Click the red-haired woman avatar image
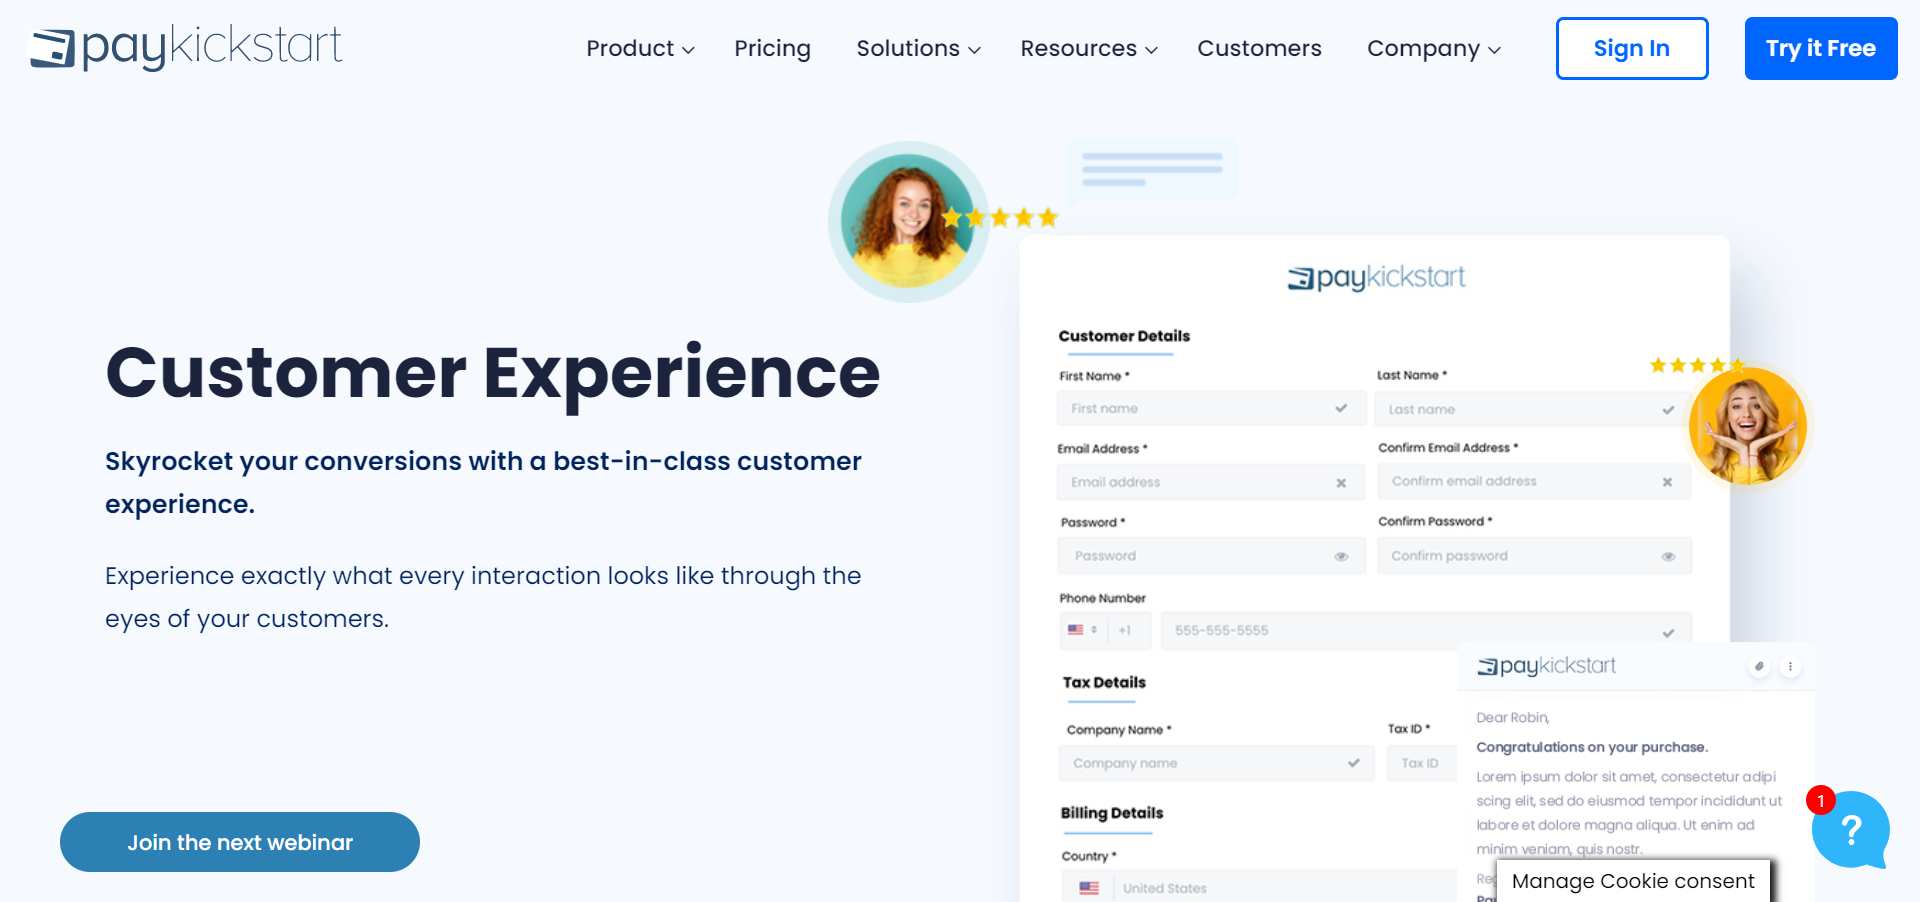Screen dimensions: 1920x902 tap(908, 221)
